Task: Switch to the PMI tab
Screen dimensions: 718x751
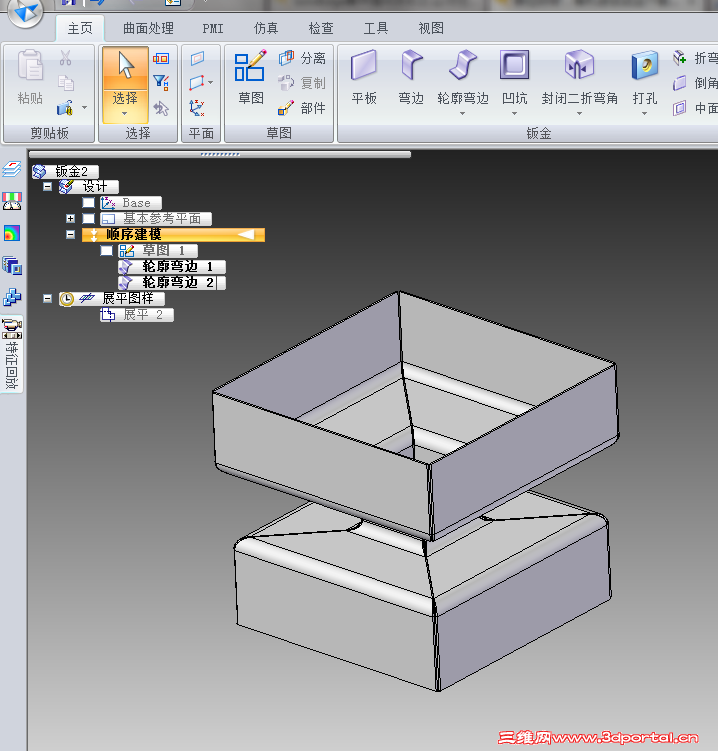Action: (x=213, y=29)
